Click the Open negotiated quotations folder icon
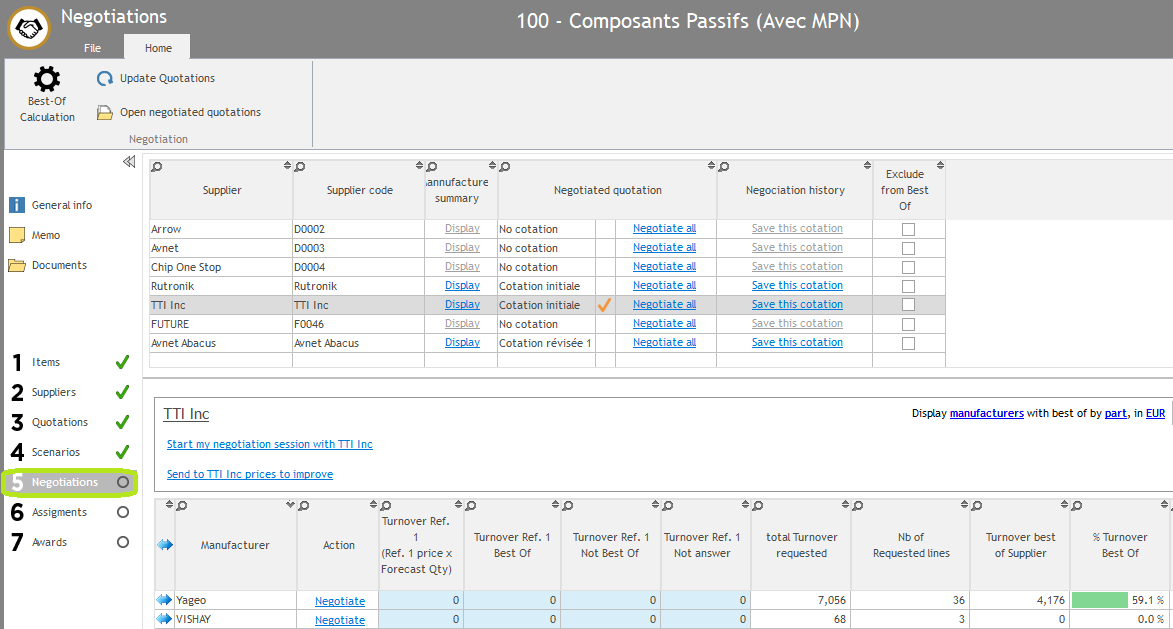The width and height of the screenshot is (1173, 629). tap(105, 113)
